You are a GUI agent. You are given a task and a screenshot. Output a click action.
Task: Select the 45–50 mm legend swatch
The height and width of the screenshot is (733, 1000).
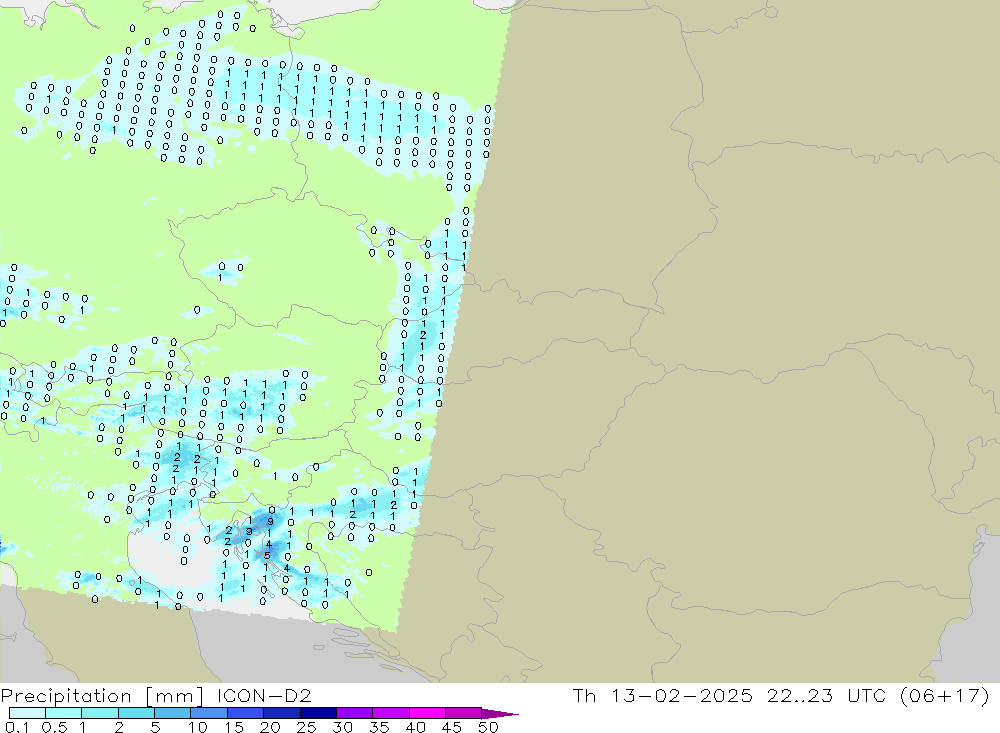(x=464, y=713)
